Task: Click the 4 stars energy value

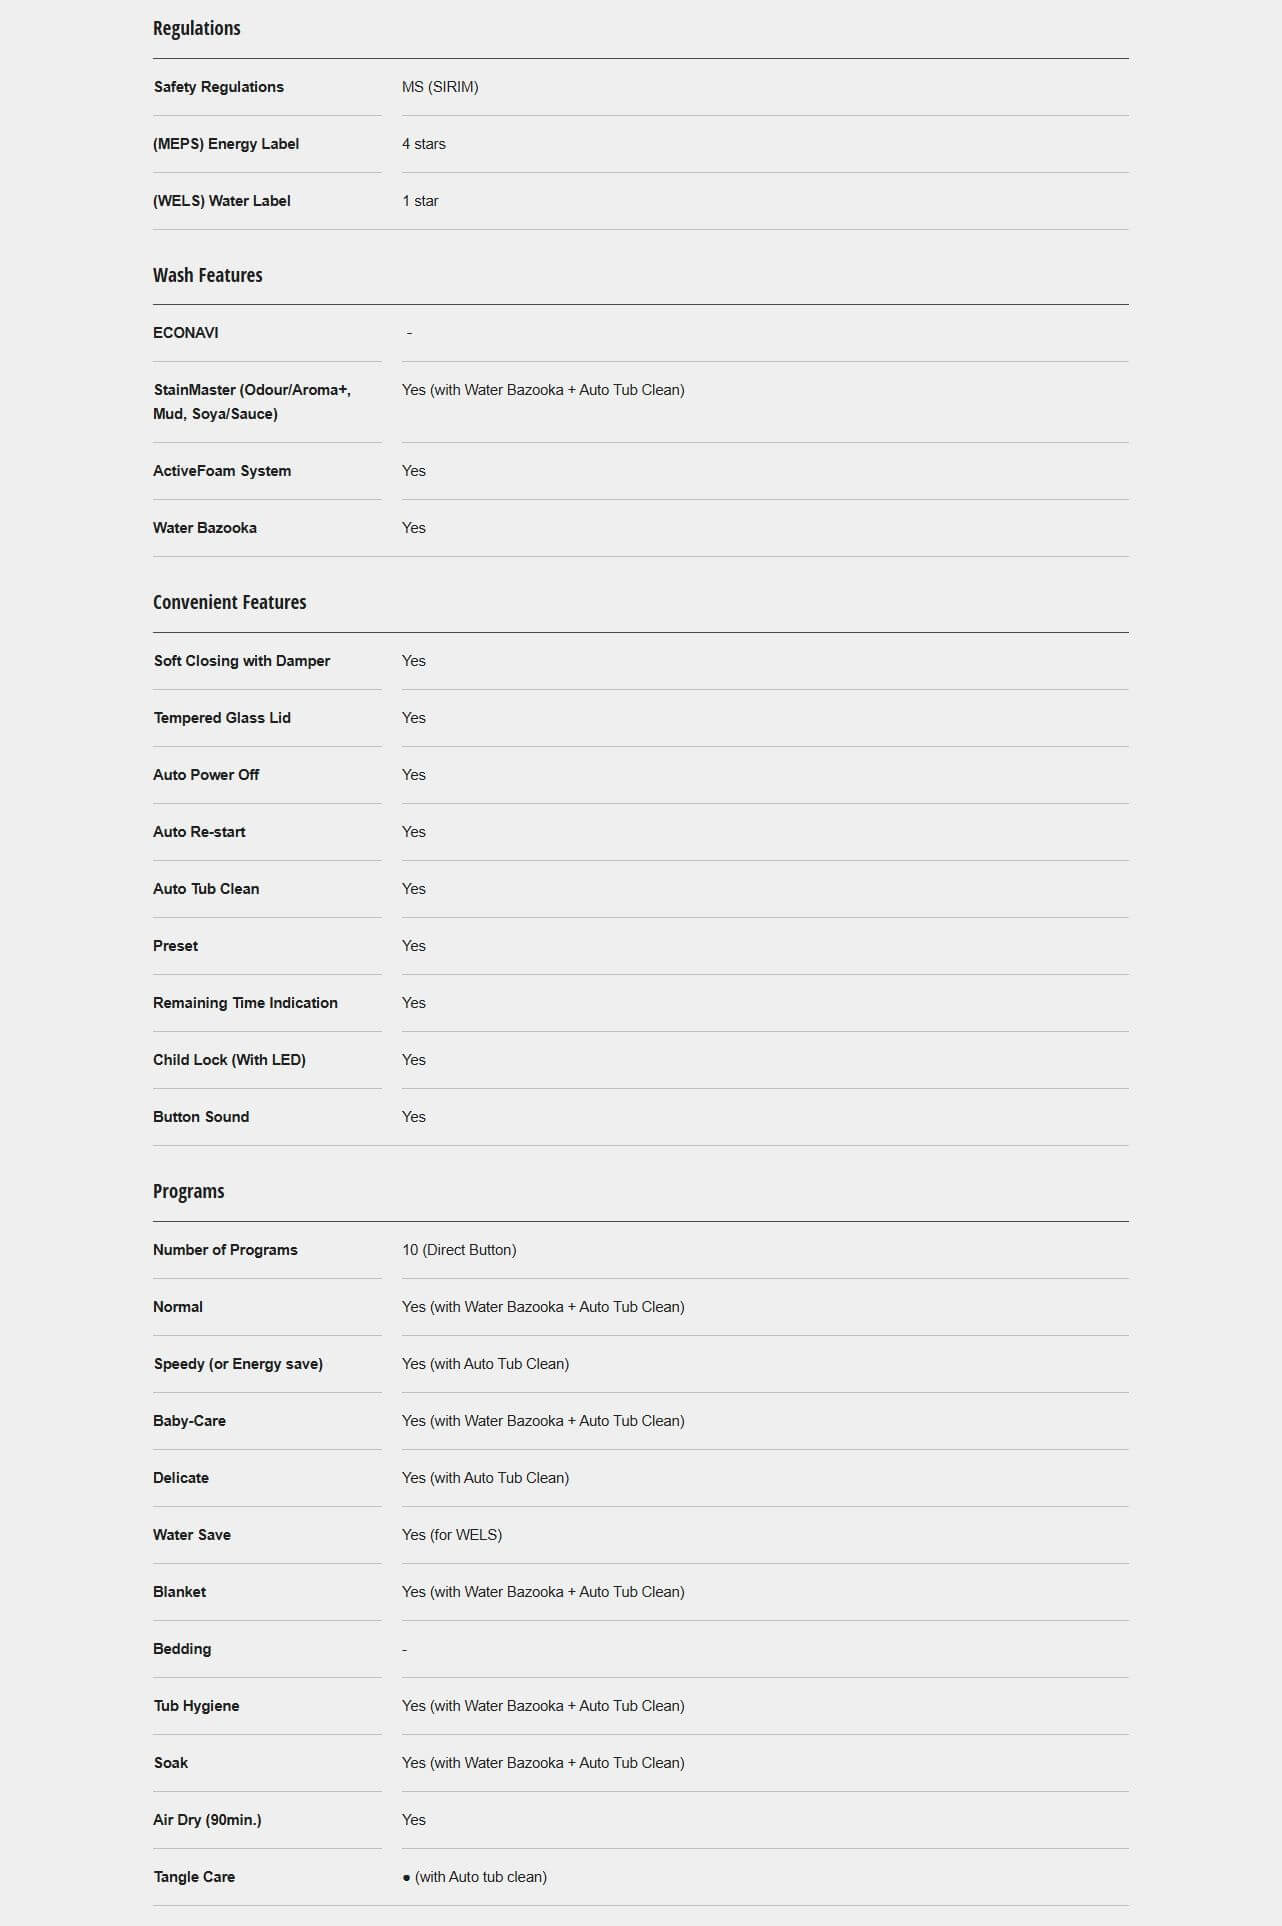Action: (x=424, y=144)
